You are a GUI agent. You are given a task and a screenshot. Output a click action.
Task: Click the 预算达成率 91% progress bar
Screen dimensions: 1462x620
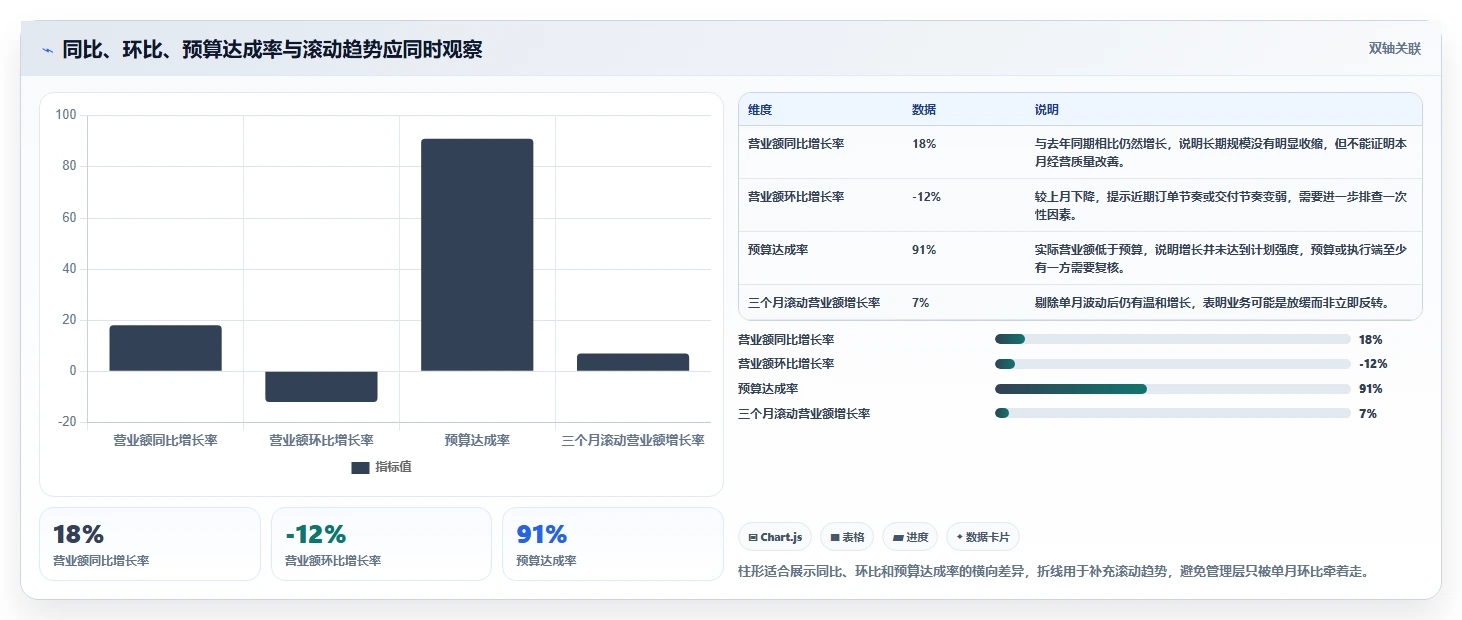point(1173,389)
